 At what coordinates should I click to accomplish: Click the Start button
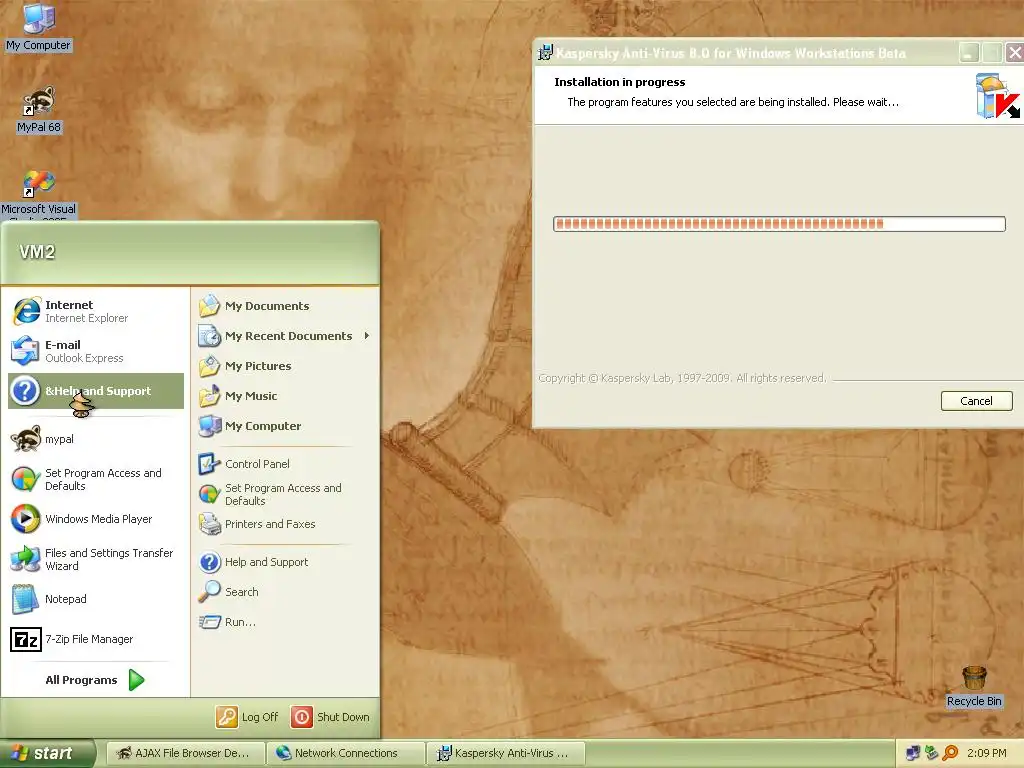(48, 754)
